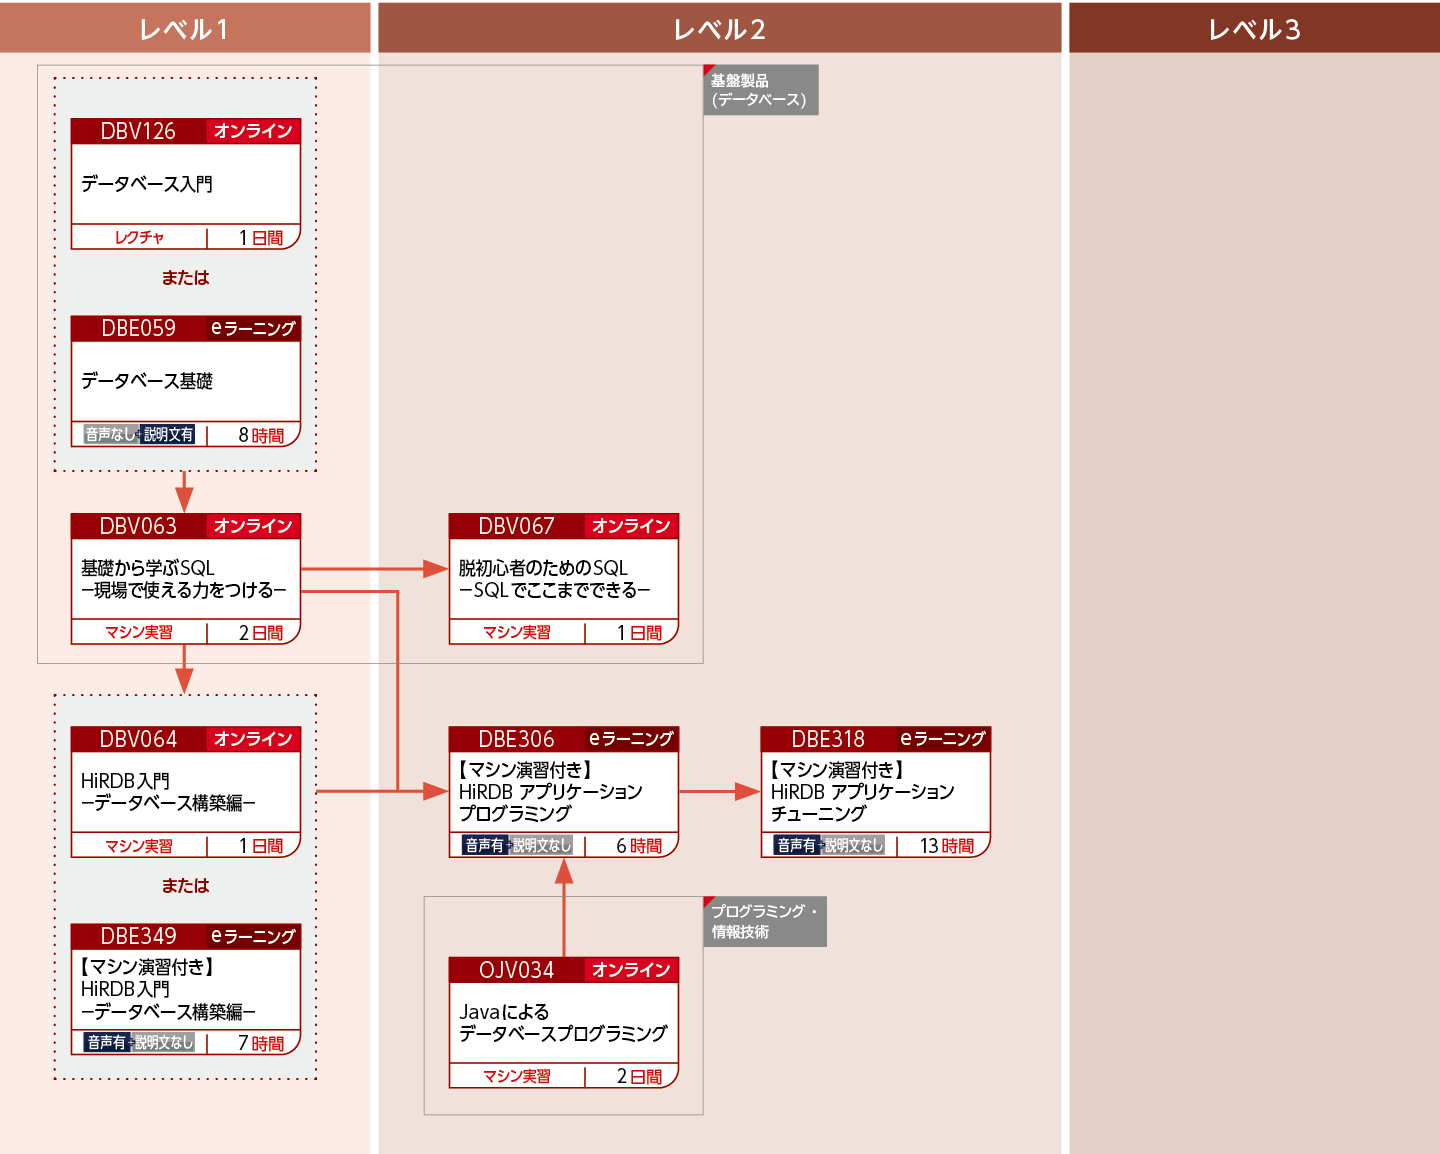The image size is (1440, 1154).
Task: Click the オンライン badge on DBV067
Action: coord(631,526)
